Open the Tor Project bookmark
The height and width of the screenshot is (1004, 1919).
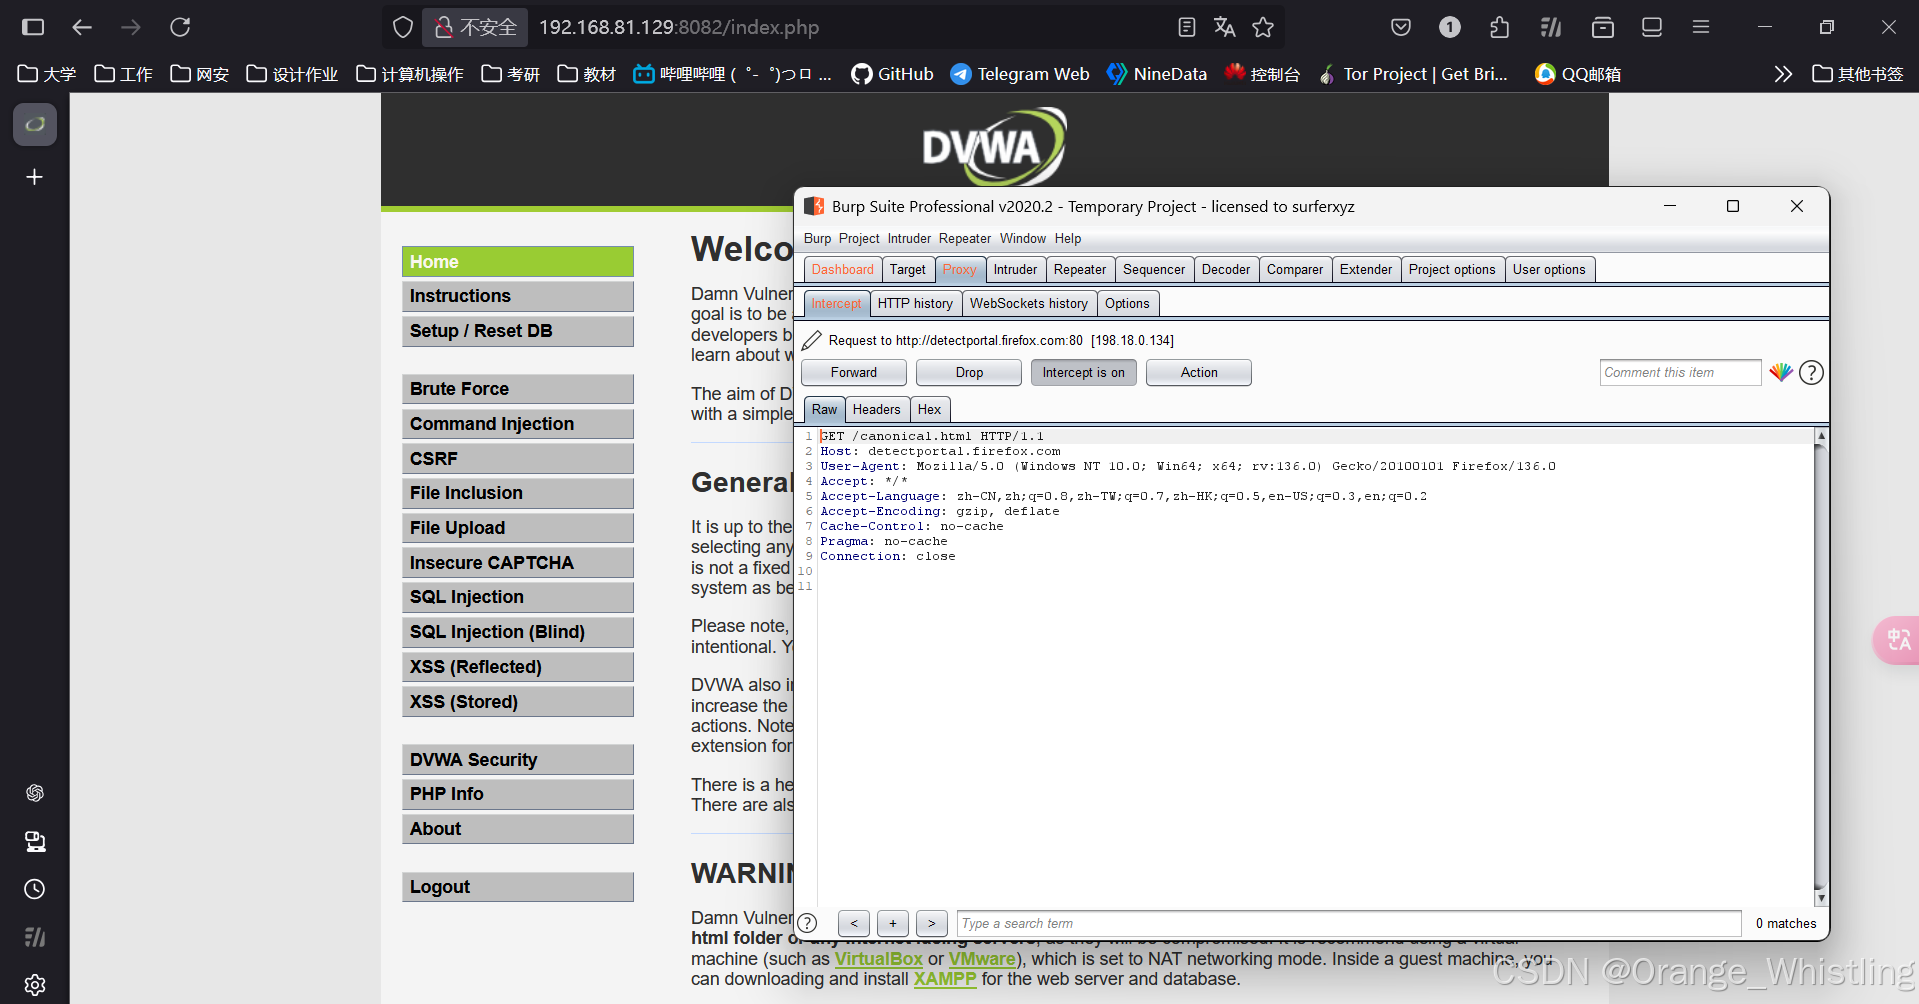click(x=1413, y=74)
